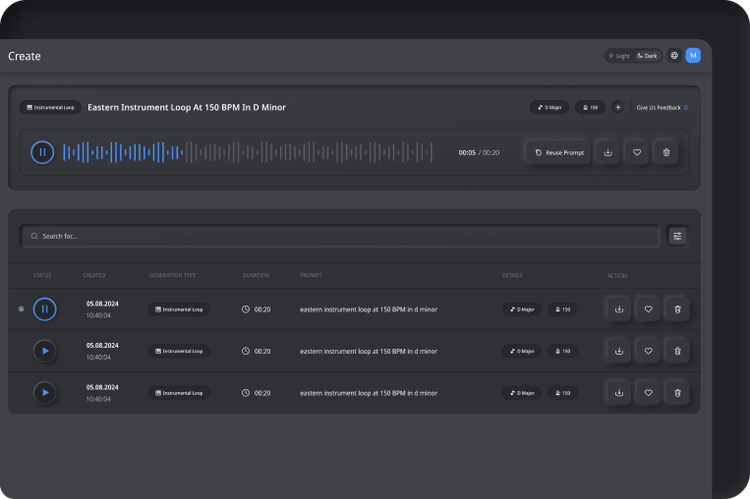The width and height of the screenshot is (750, 499).
Task: Focus the Search for... field
Action: coord(340,236)
